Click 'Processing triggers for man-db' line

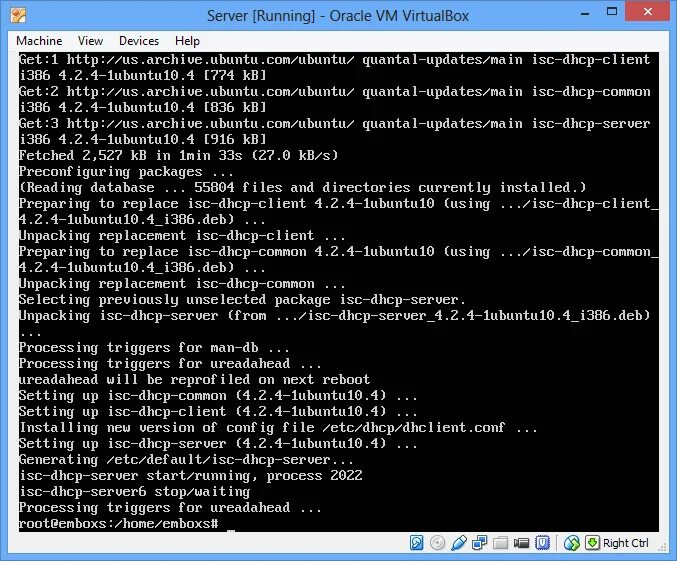click(x=154, y=348)
